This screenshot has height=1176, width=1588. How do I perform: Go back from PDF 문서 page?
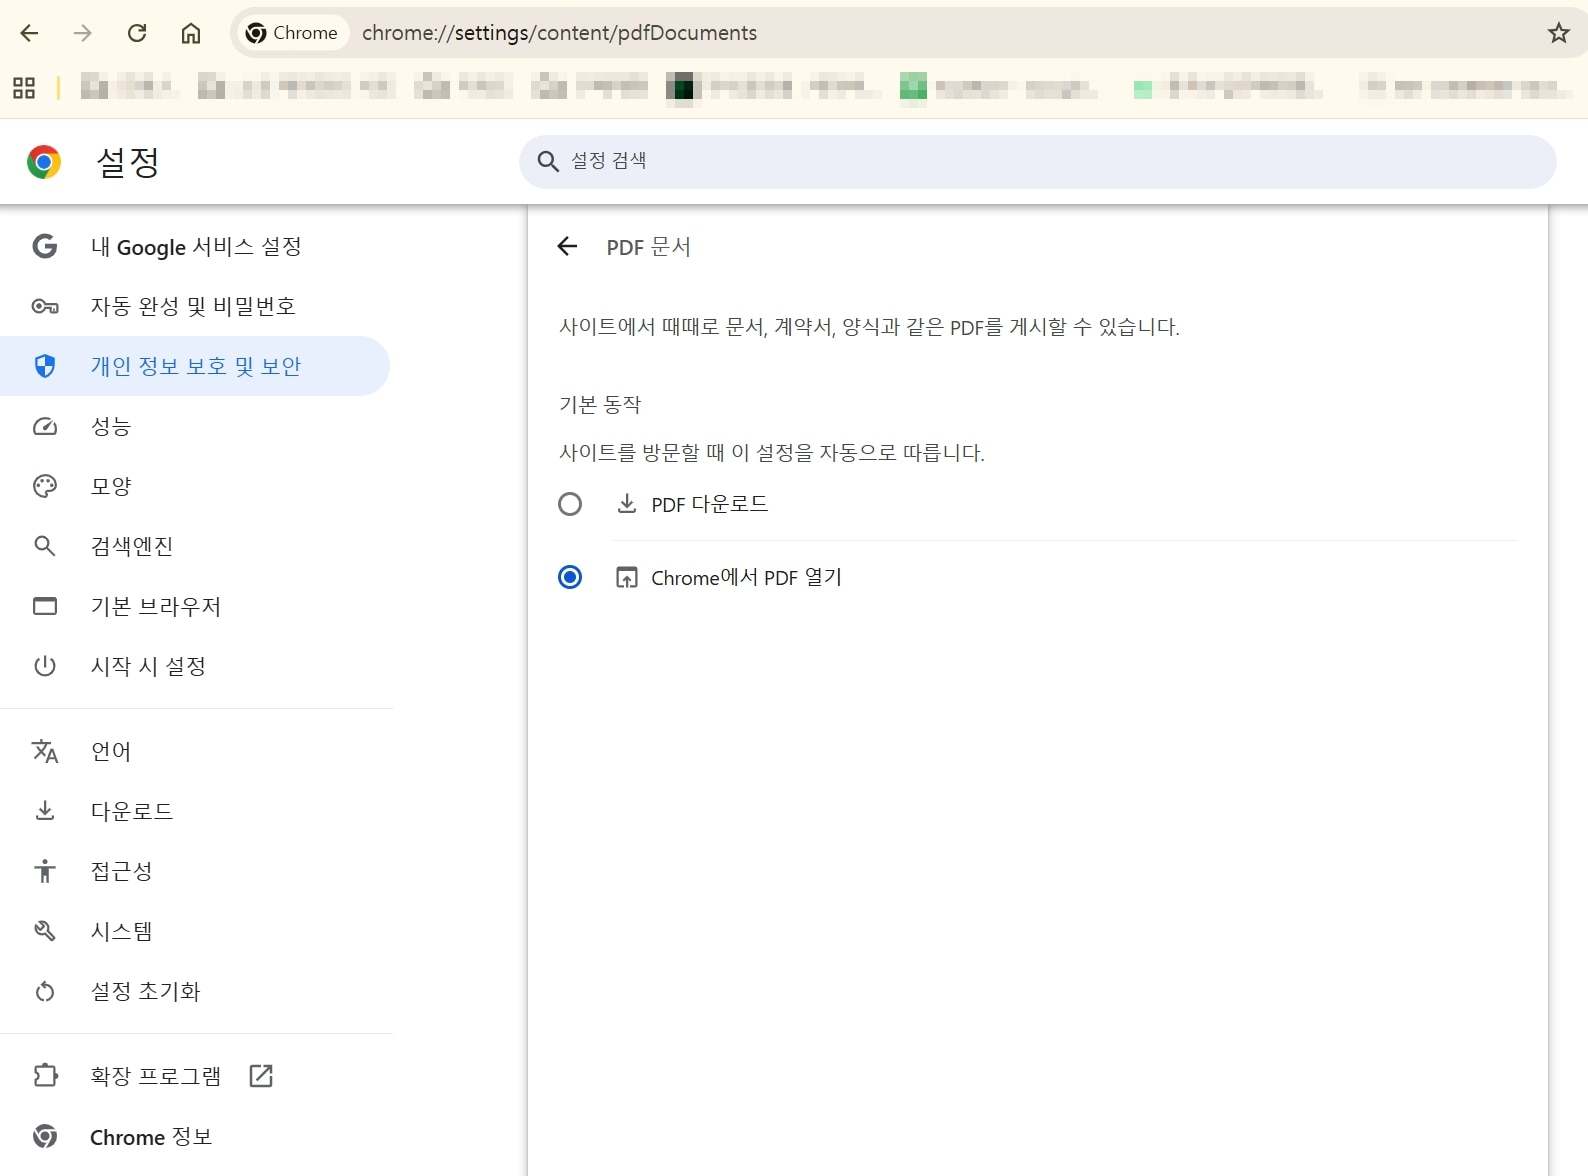pyautogui.click(x=567, y=246)
